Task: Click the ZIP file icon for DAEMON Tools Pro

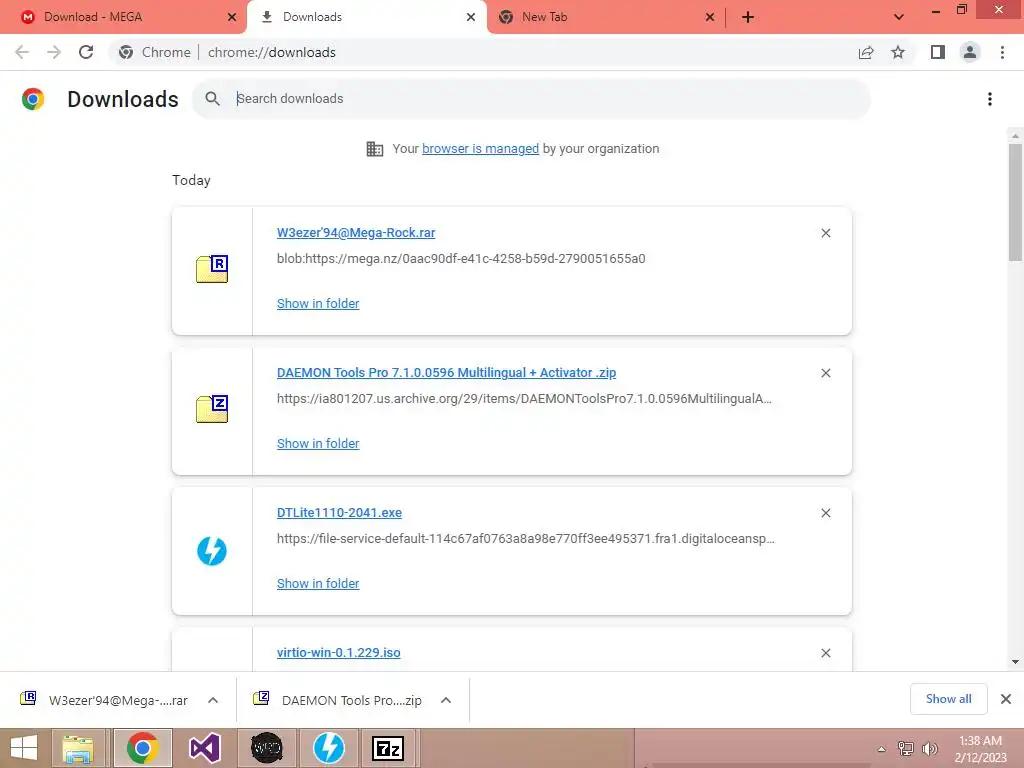Action: pyautogui.click(x=212, y=409)
